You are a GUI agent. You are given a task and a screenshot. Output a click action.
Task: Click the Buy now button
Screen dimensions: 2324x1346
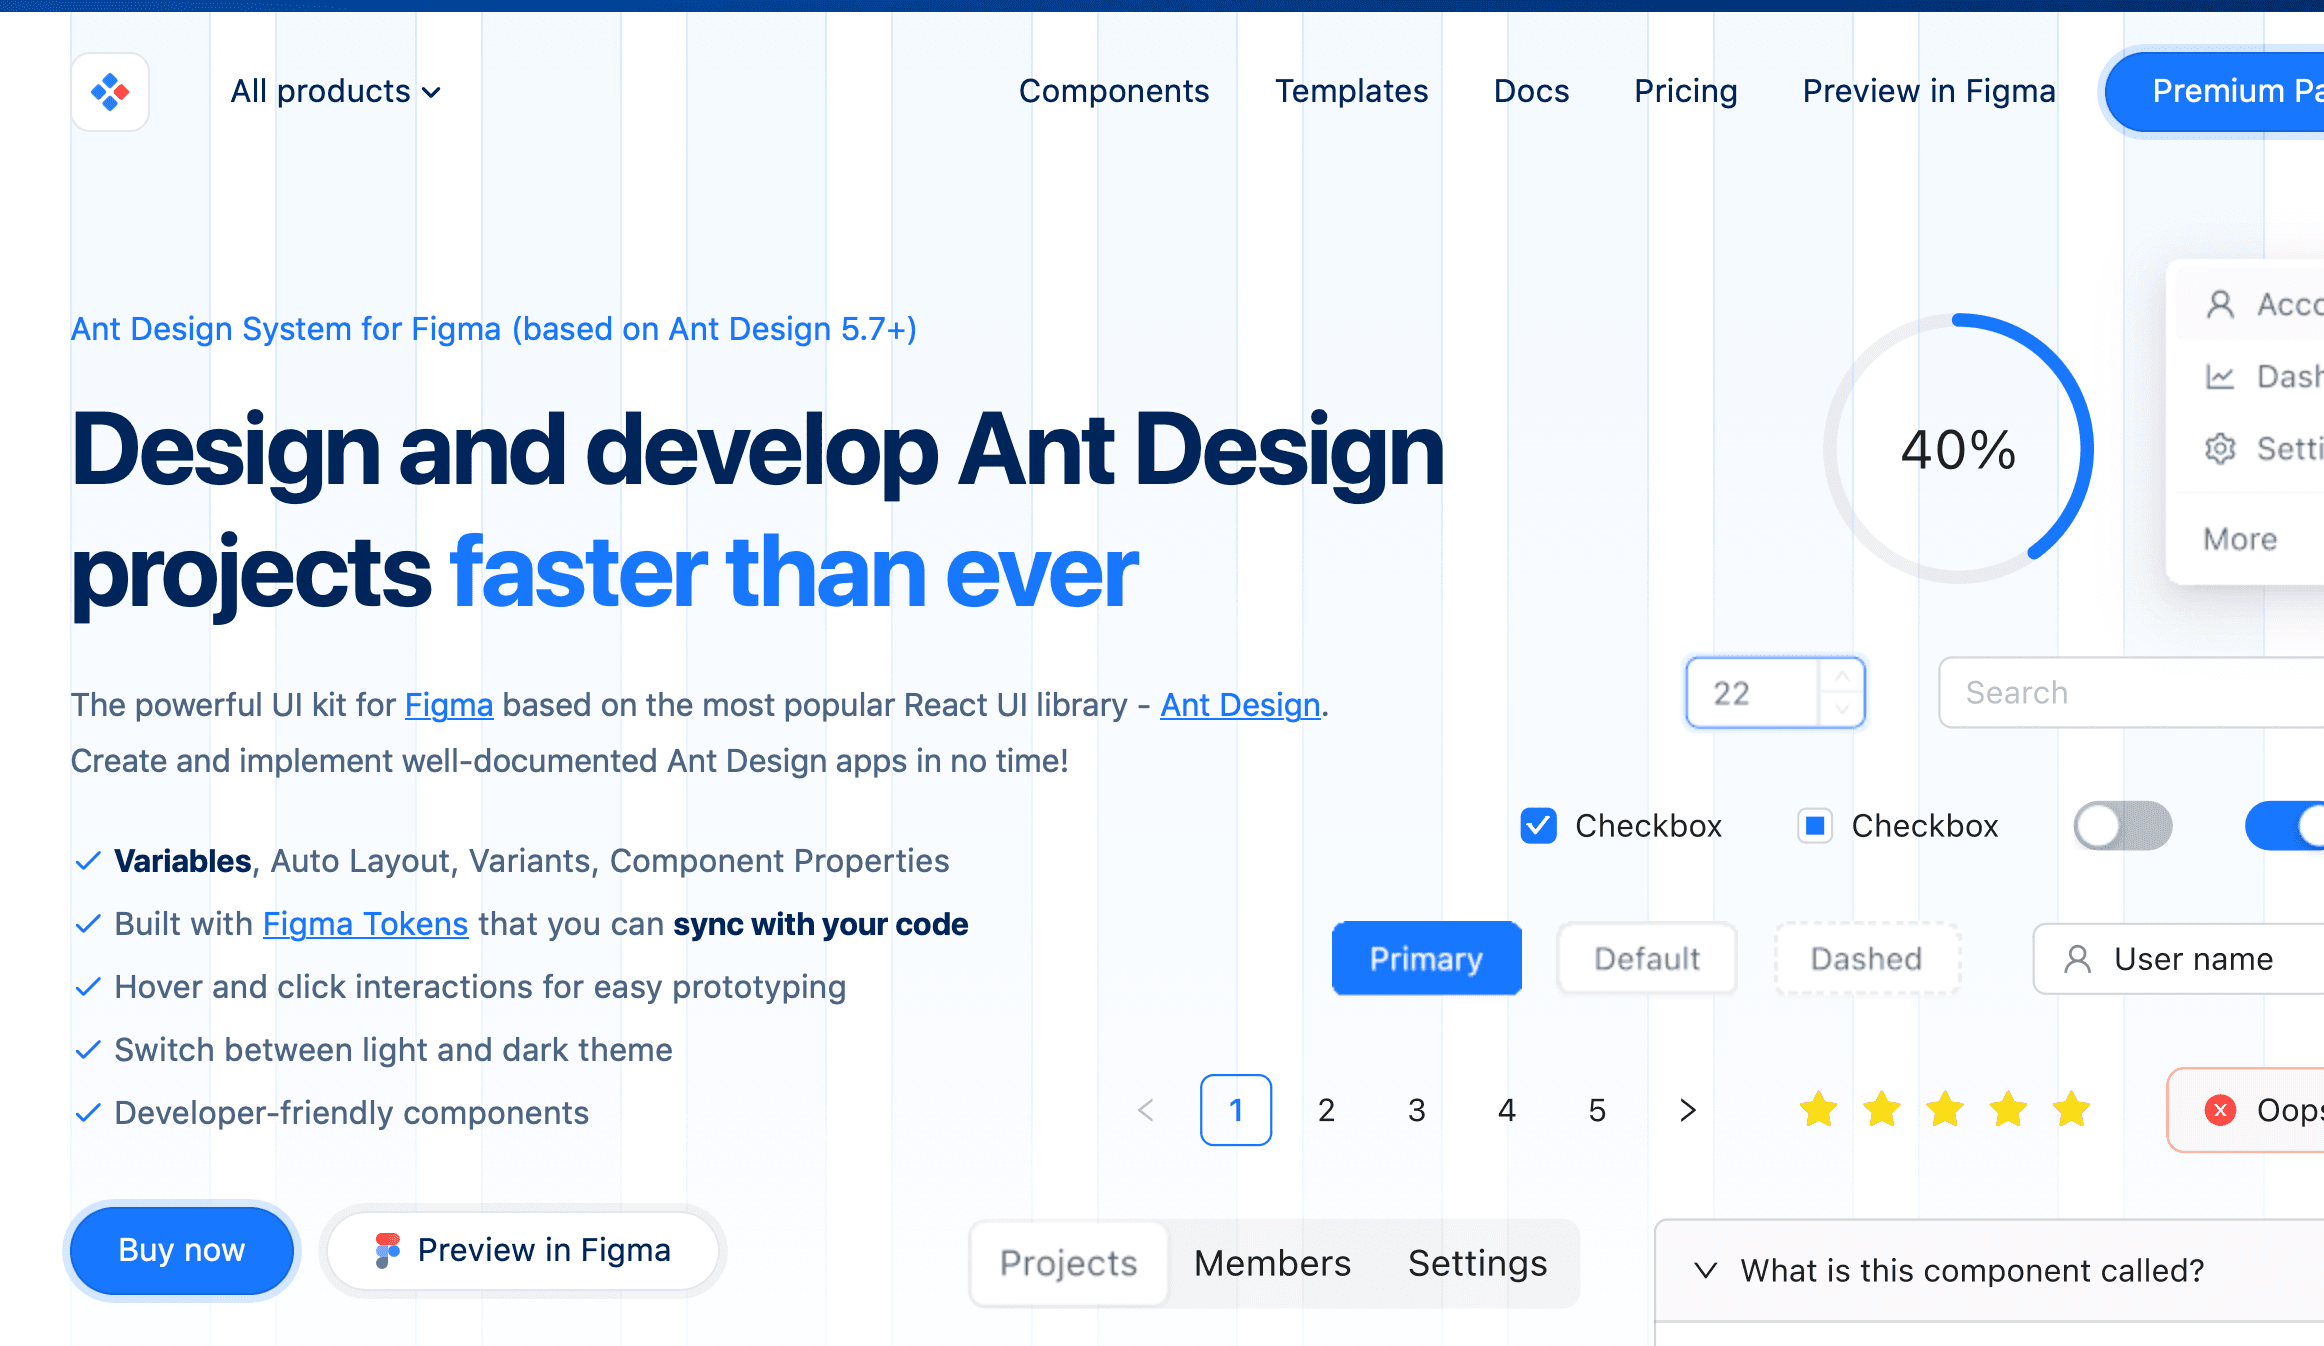pyautogui.click(x=182, y=1250)
